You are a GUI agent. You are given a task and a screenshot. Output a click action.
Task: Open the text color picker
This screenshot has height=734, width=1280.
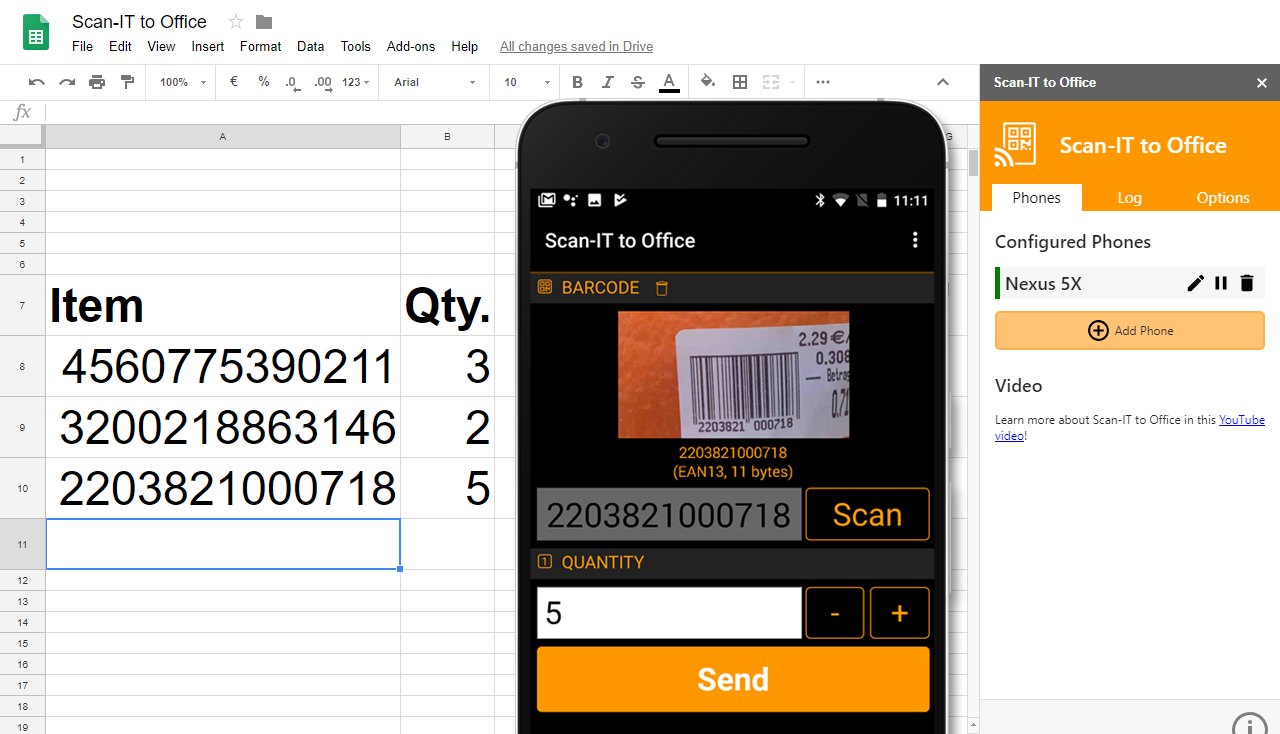669,82
